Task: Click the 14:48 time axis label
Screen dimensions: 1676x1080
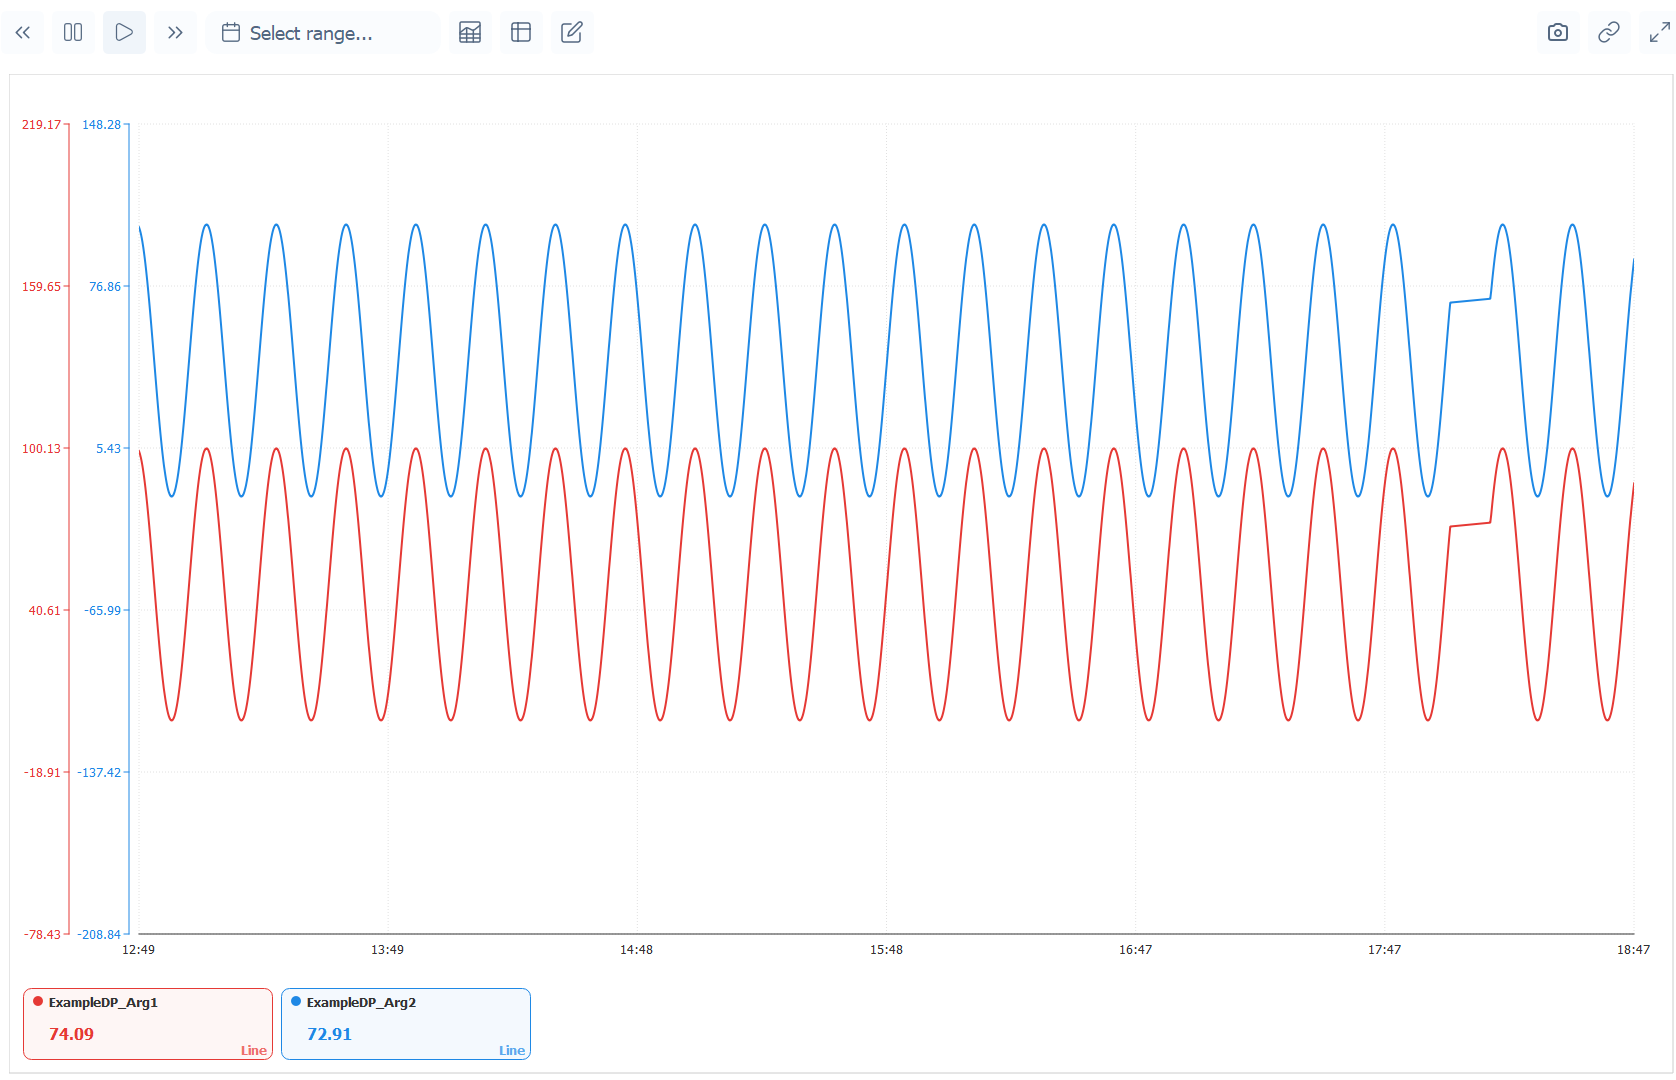Action: pos(636,950)
